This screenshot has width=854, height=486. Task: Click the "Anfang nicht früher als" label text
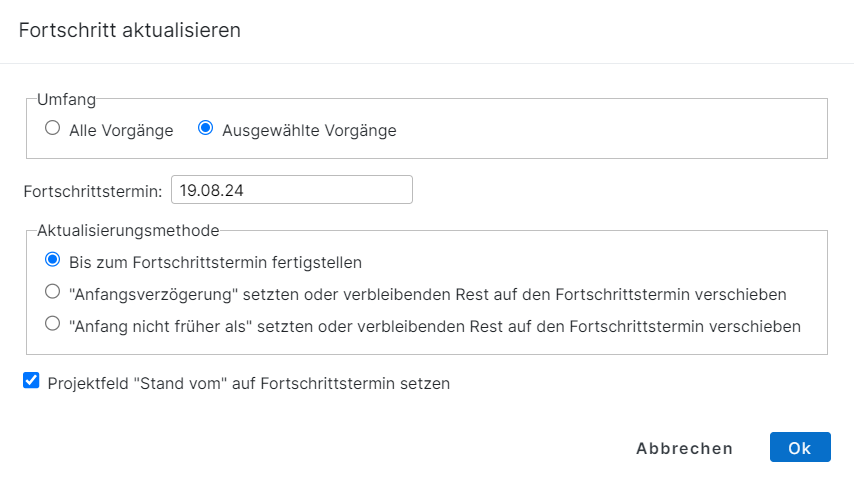[x=434, y=326]
